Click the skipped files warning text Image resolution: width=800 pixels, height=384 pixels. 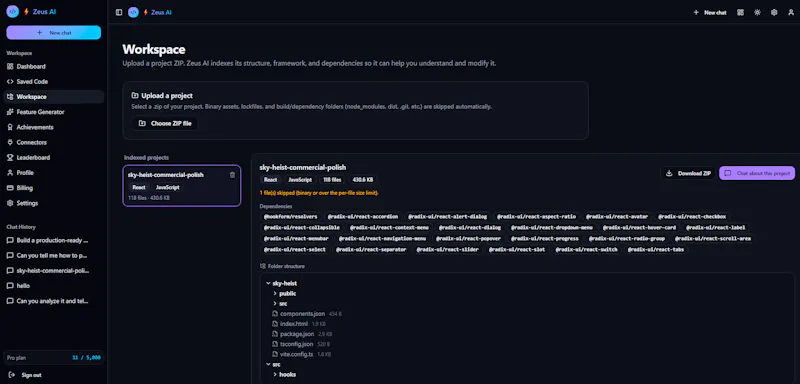point(319,193)
